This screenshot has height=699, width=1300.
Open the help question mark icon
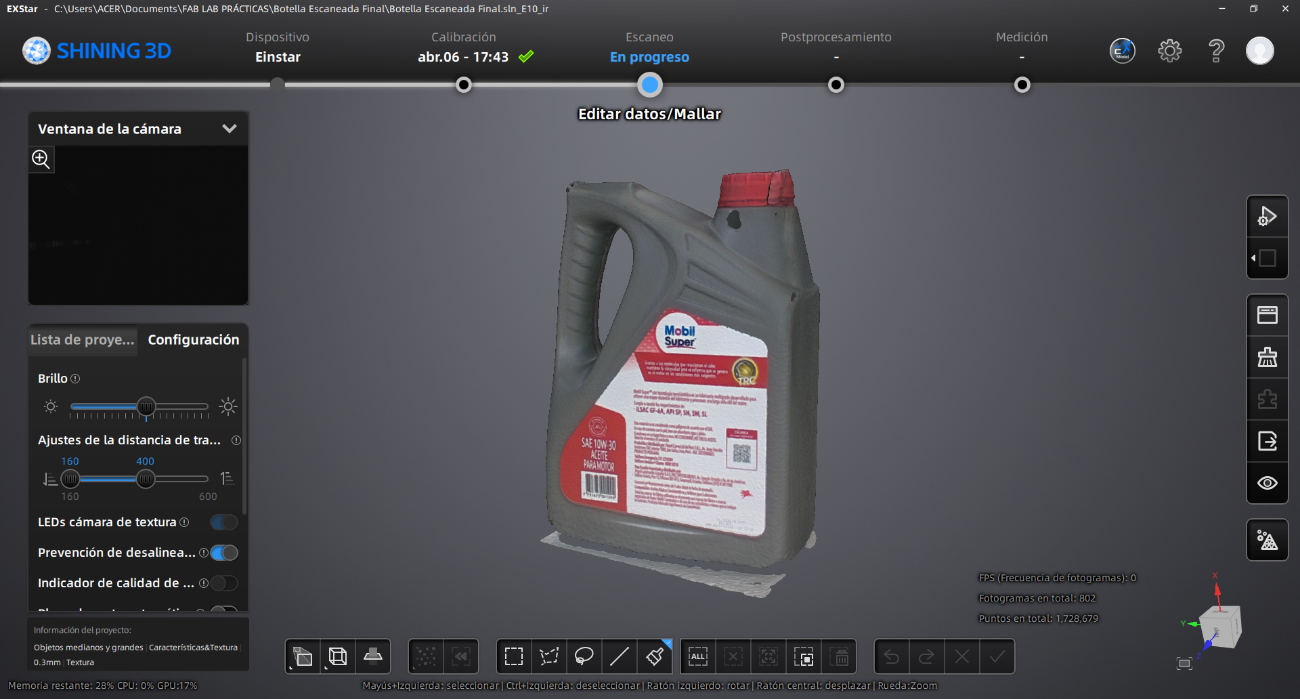(x=1216, y=51)
